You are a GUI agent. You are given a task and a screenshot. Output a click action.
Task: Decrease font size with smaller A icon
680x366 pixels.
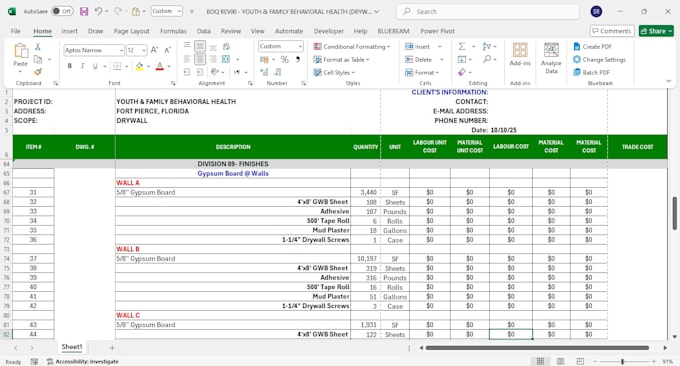pos(167,50)
